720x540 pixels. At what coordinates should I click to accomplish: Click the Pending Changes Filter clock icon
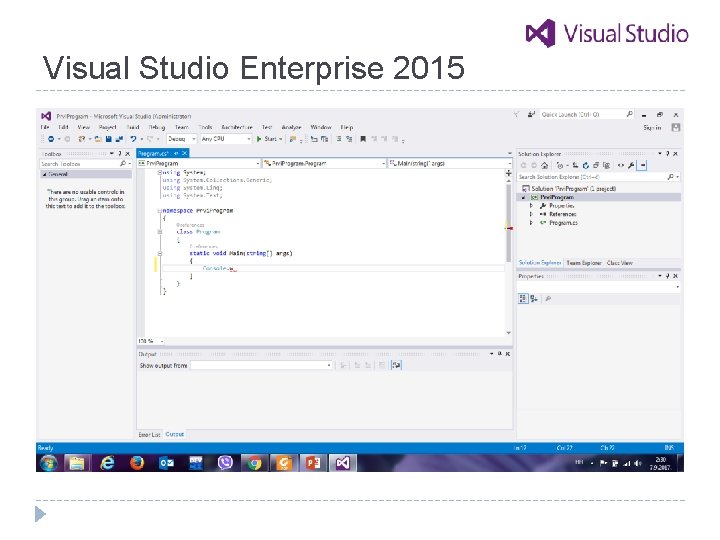pos(560,165)
